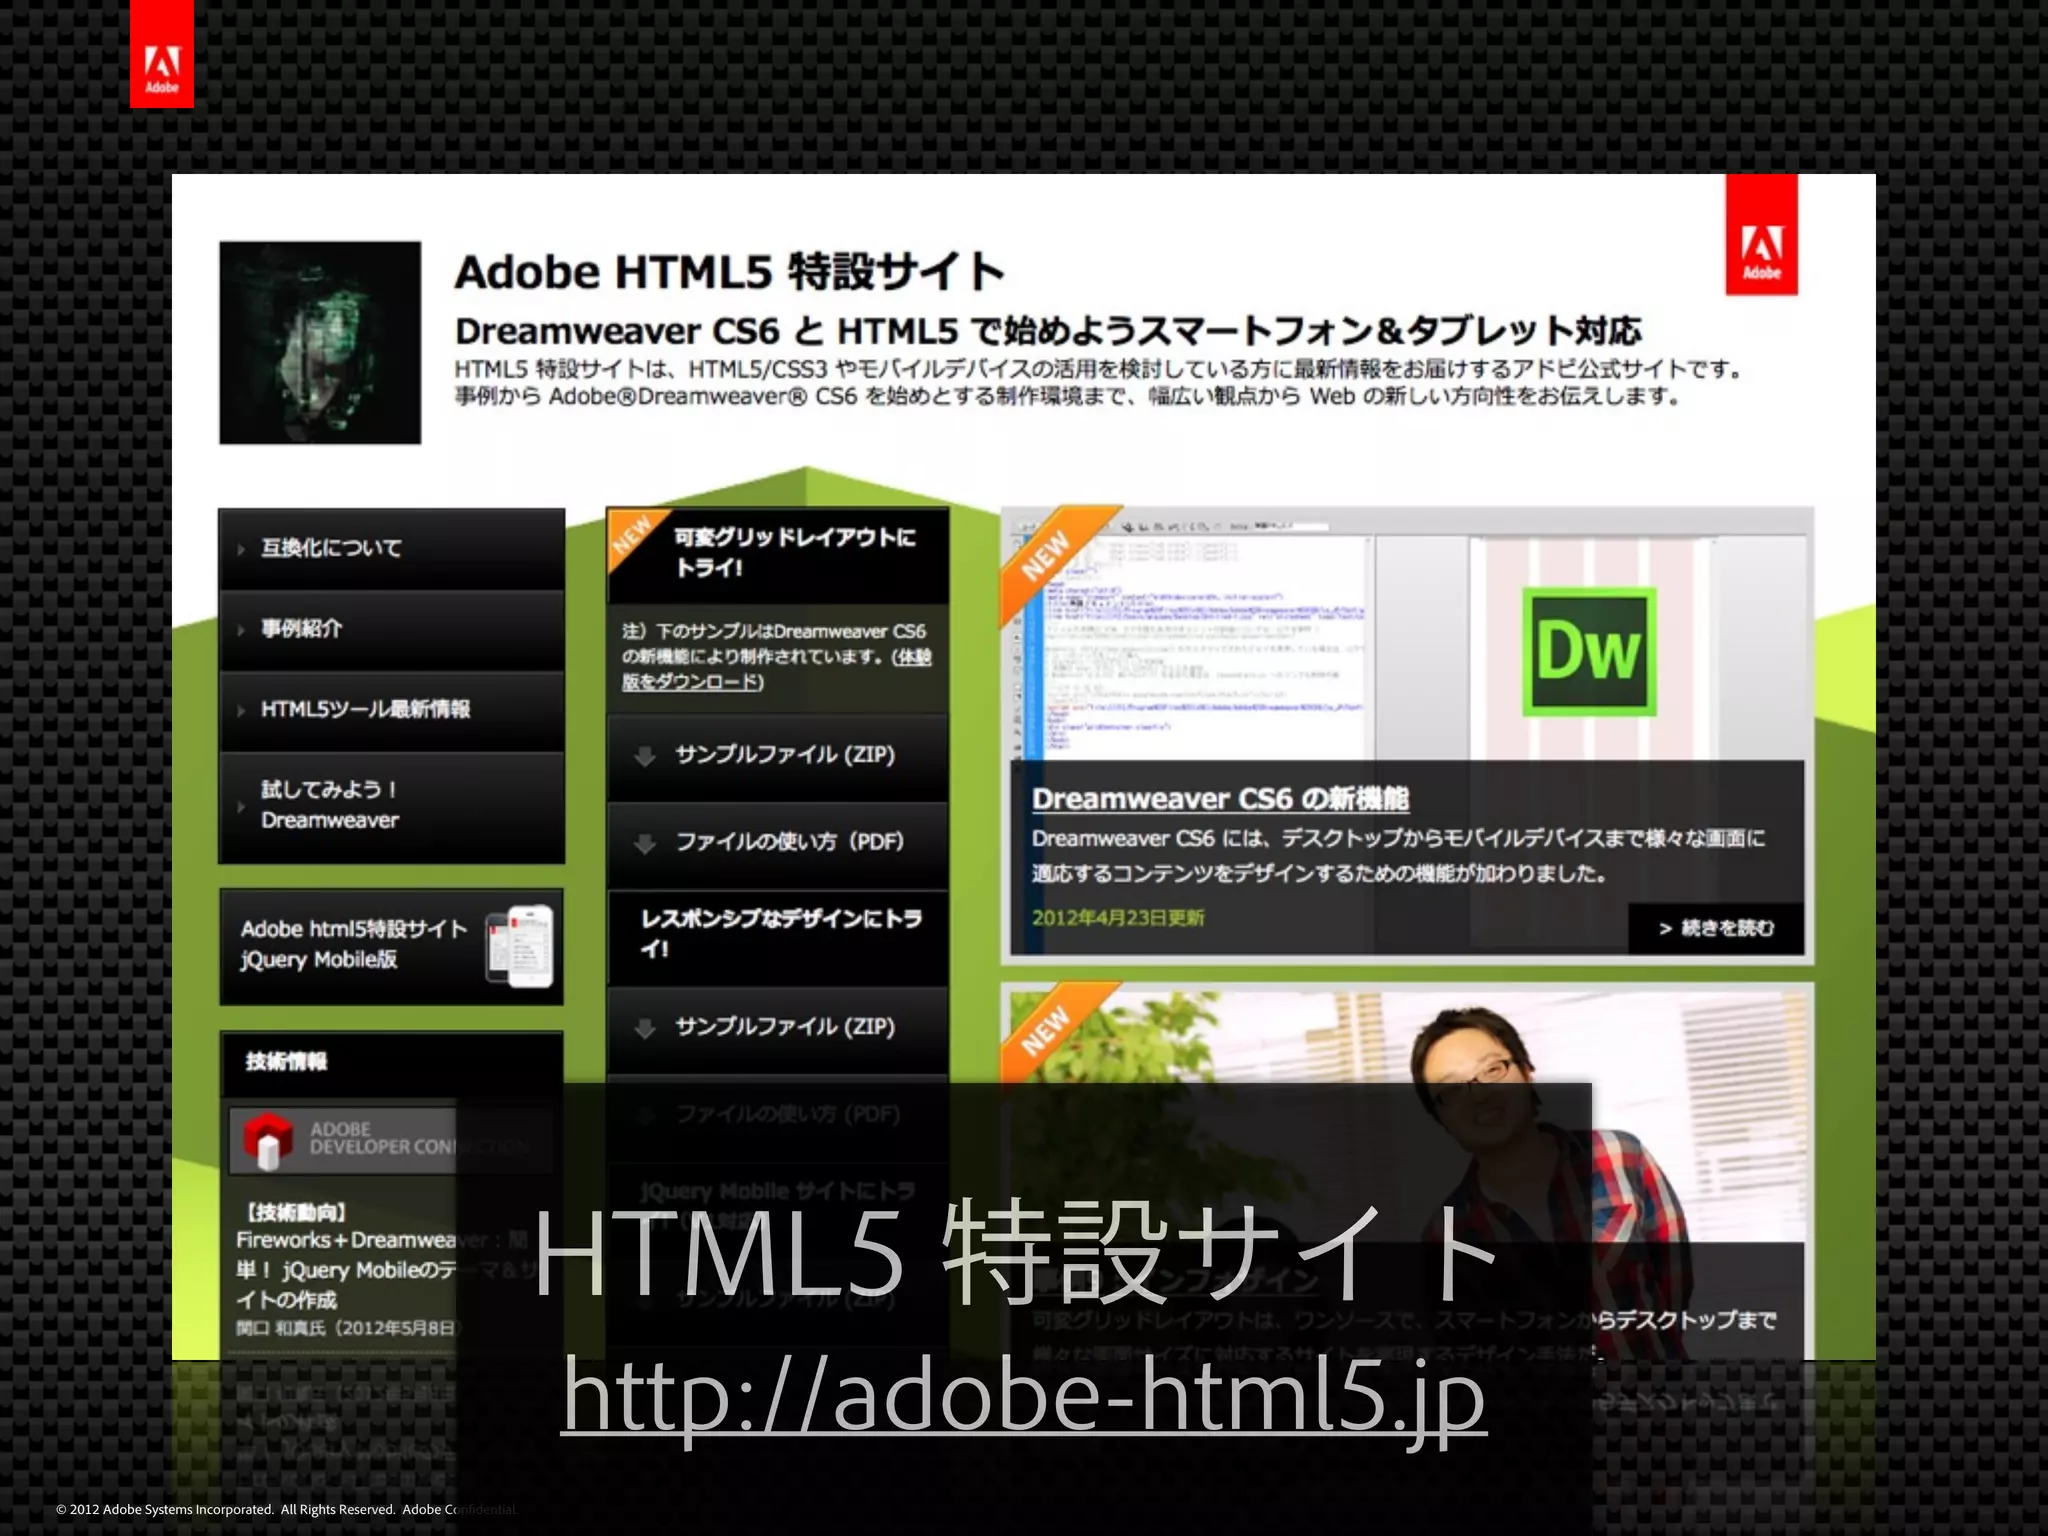Follow the 体験版をダウンロード link
2048x1536 pixels.
pyautogui.click(x=776, y=669)
